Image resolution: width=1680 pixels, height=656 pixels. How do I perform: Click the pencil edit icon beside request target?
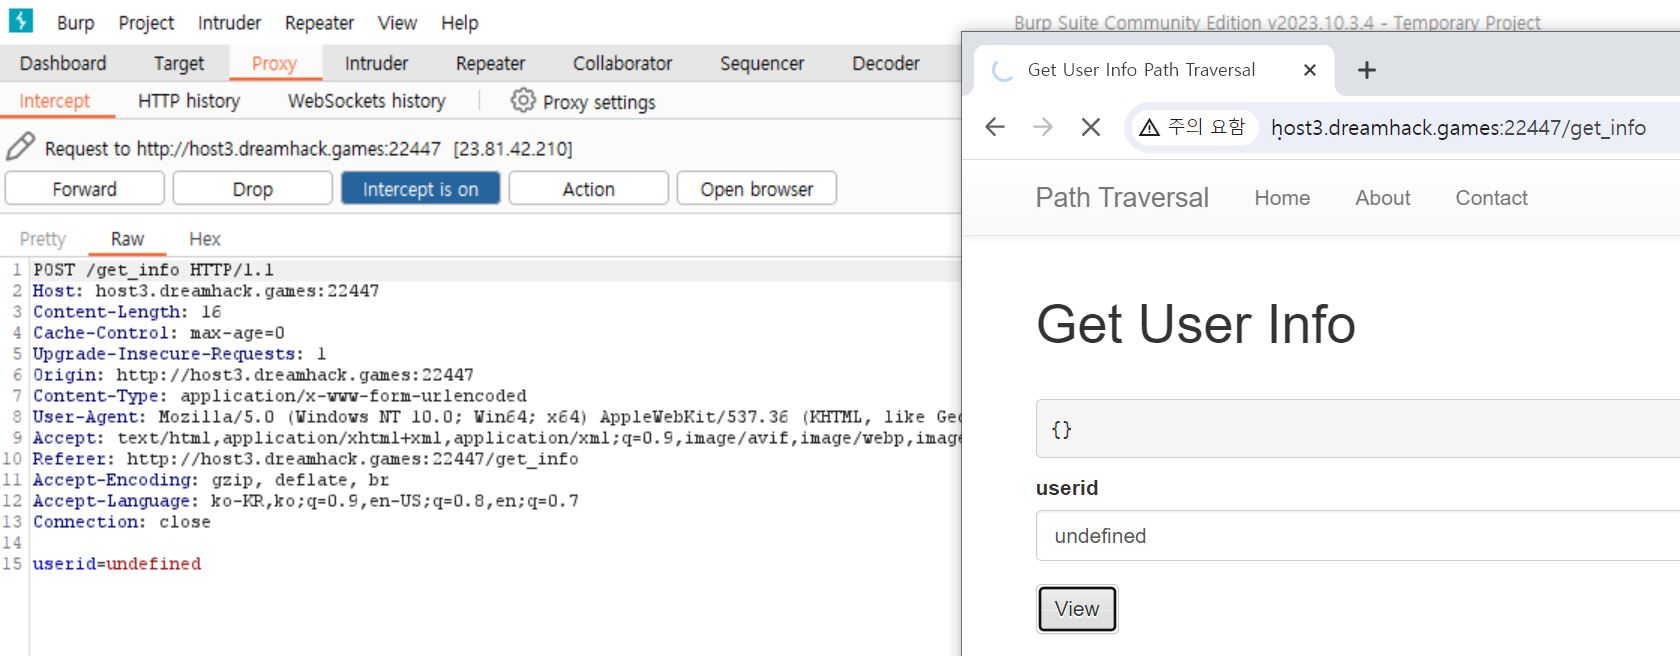(x=20, y=147)
